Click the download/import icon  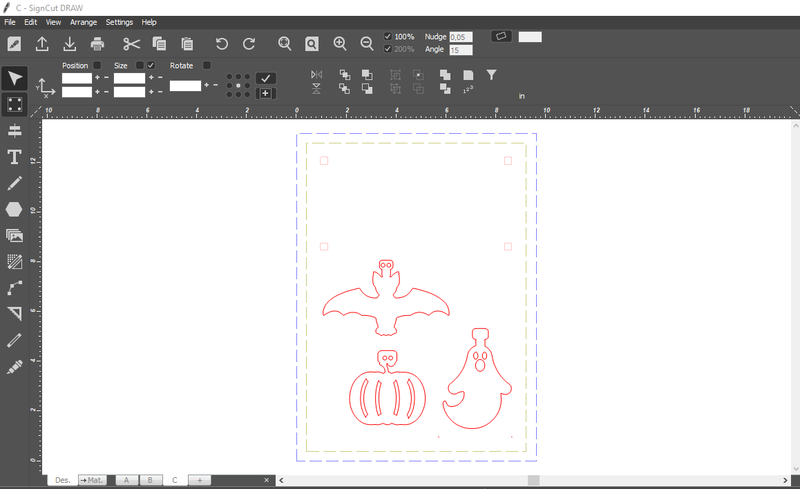tap(70, 44)
